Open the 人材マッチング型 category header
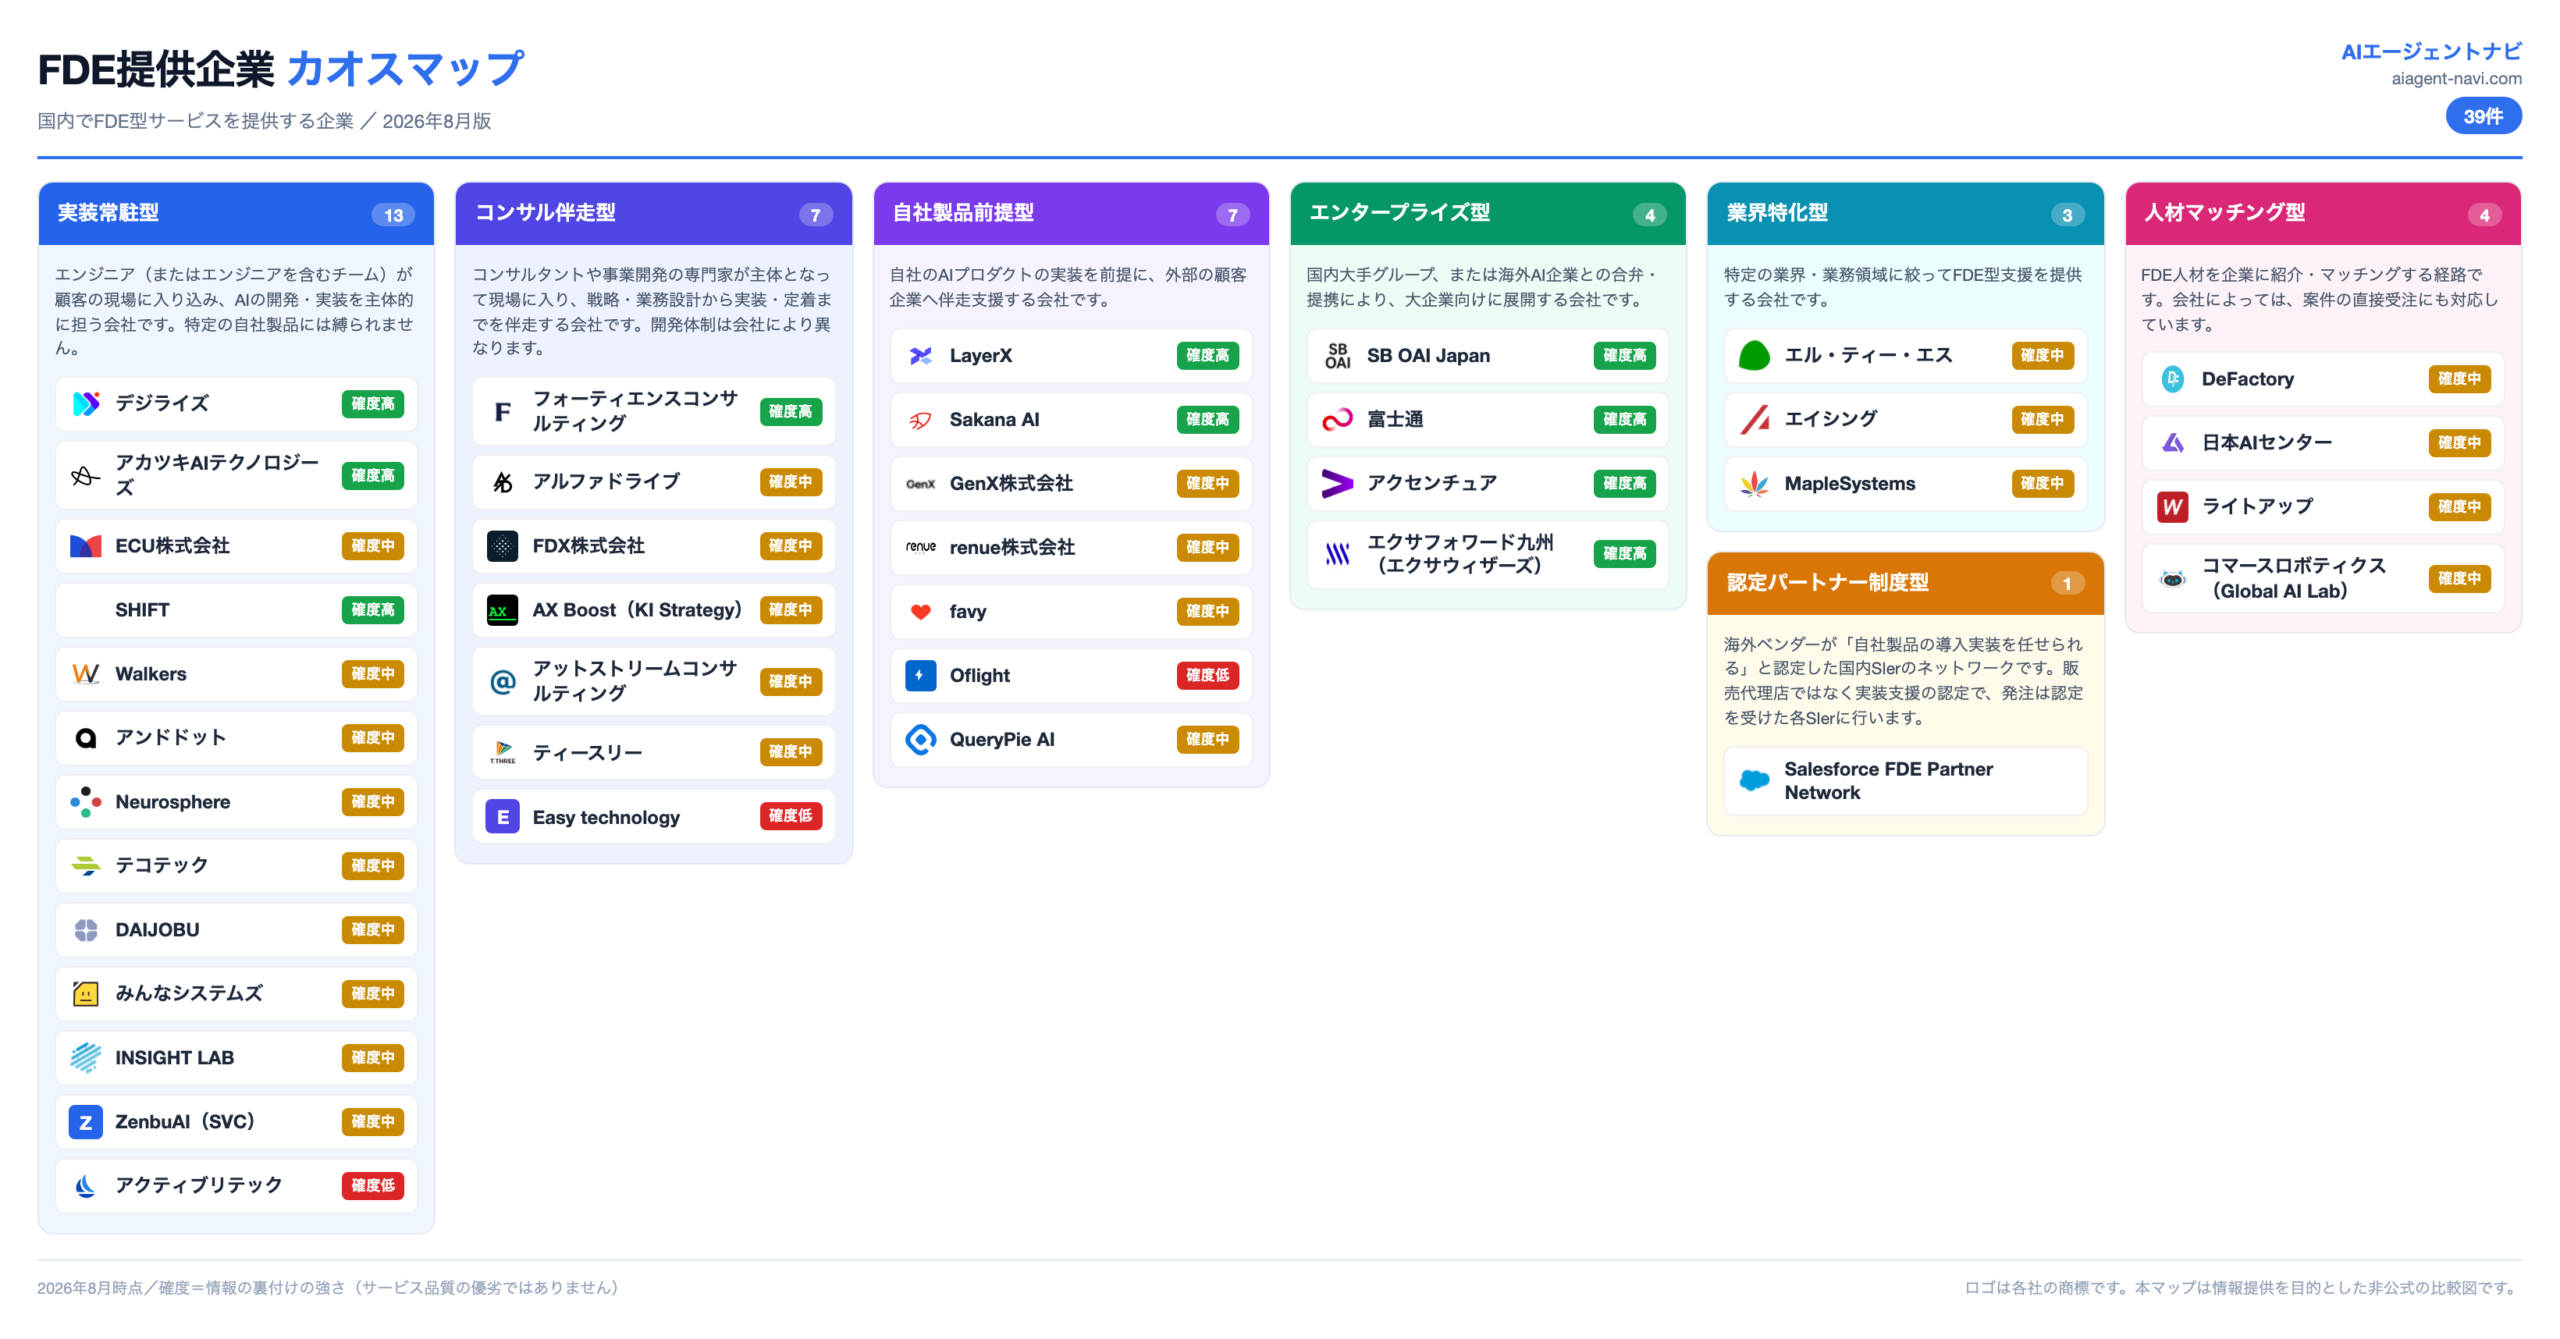Screen dimensions: 2560x1339 (x=2323, y=214)
